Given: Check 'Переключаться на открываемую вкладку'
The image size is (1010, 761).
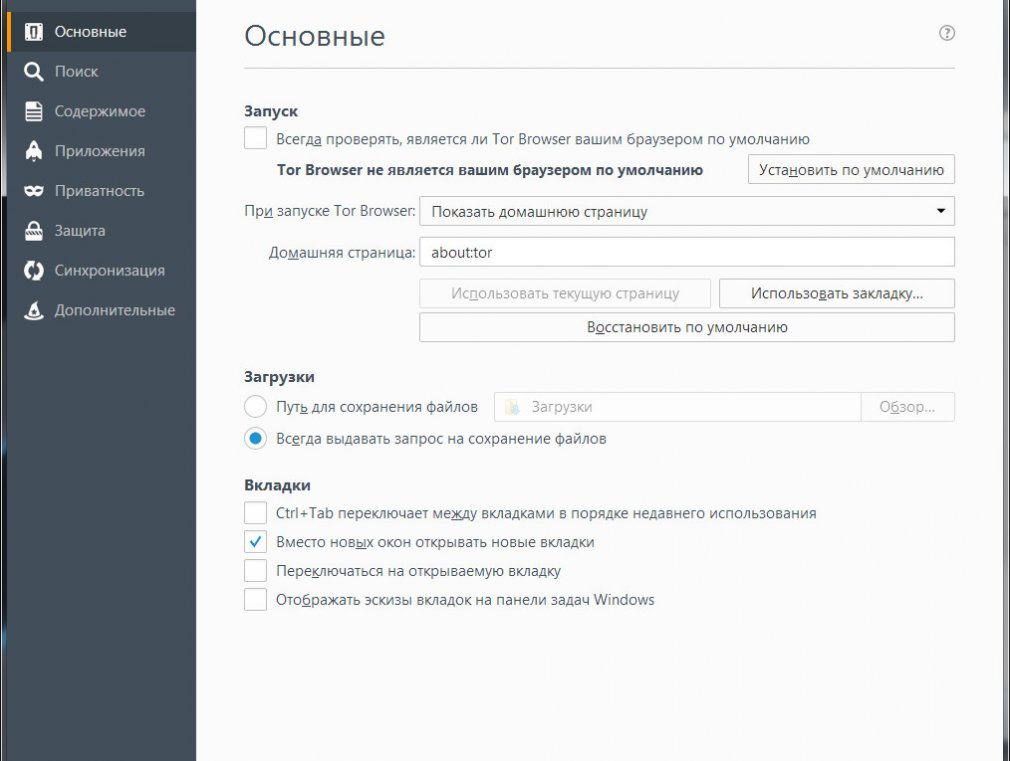Looking at the screenshot, I should click(255, 571).
